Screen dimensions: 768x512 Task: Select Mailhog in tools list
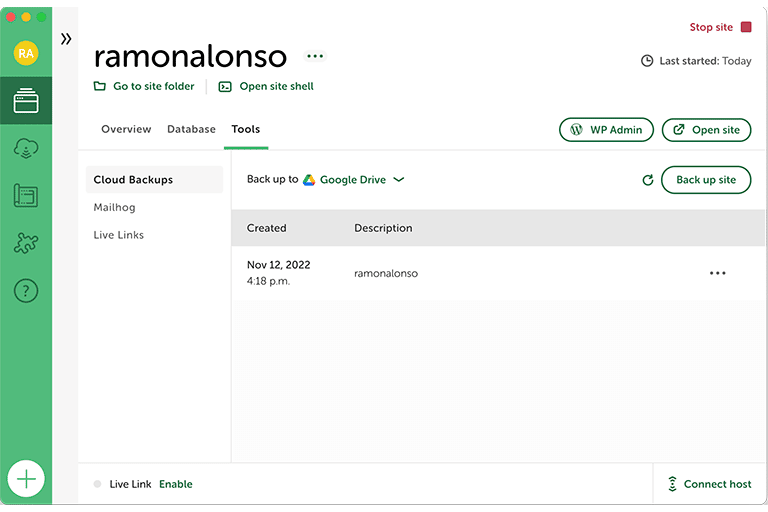[115, 207]
